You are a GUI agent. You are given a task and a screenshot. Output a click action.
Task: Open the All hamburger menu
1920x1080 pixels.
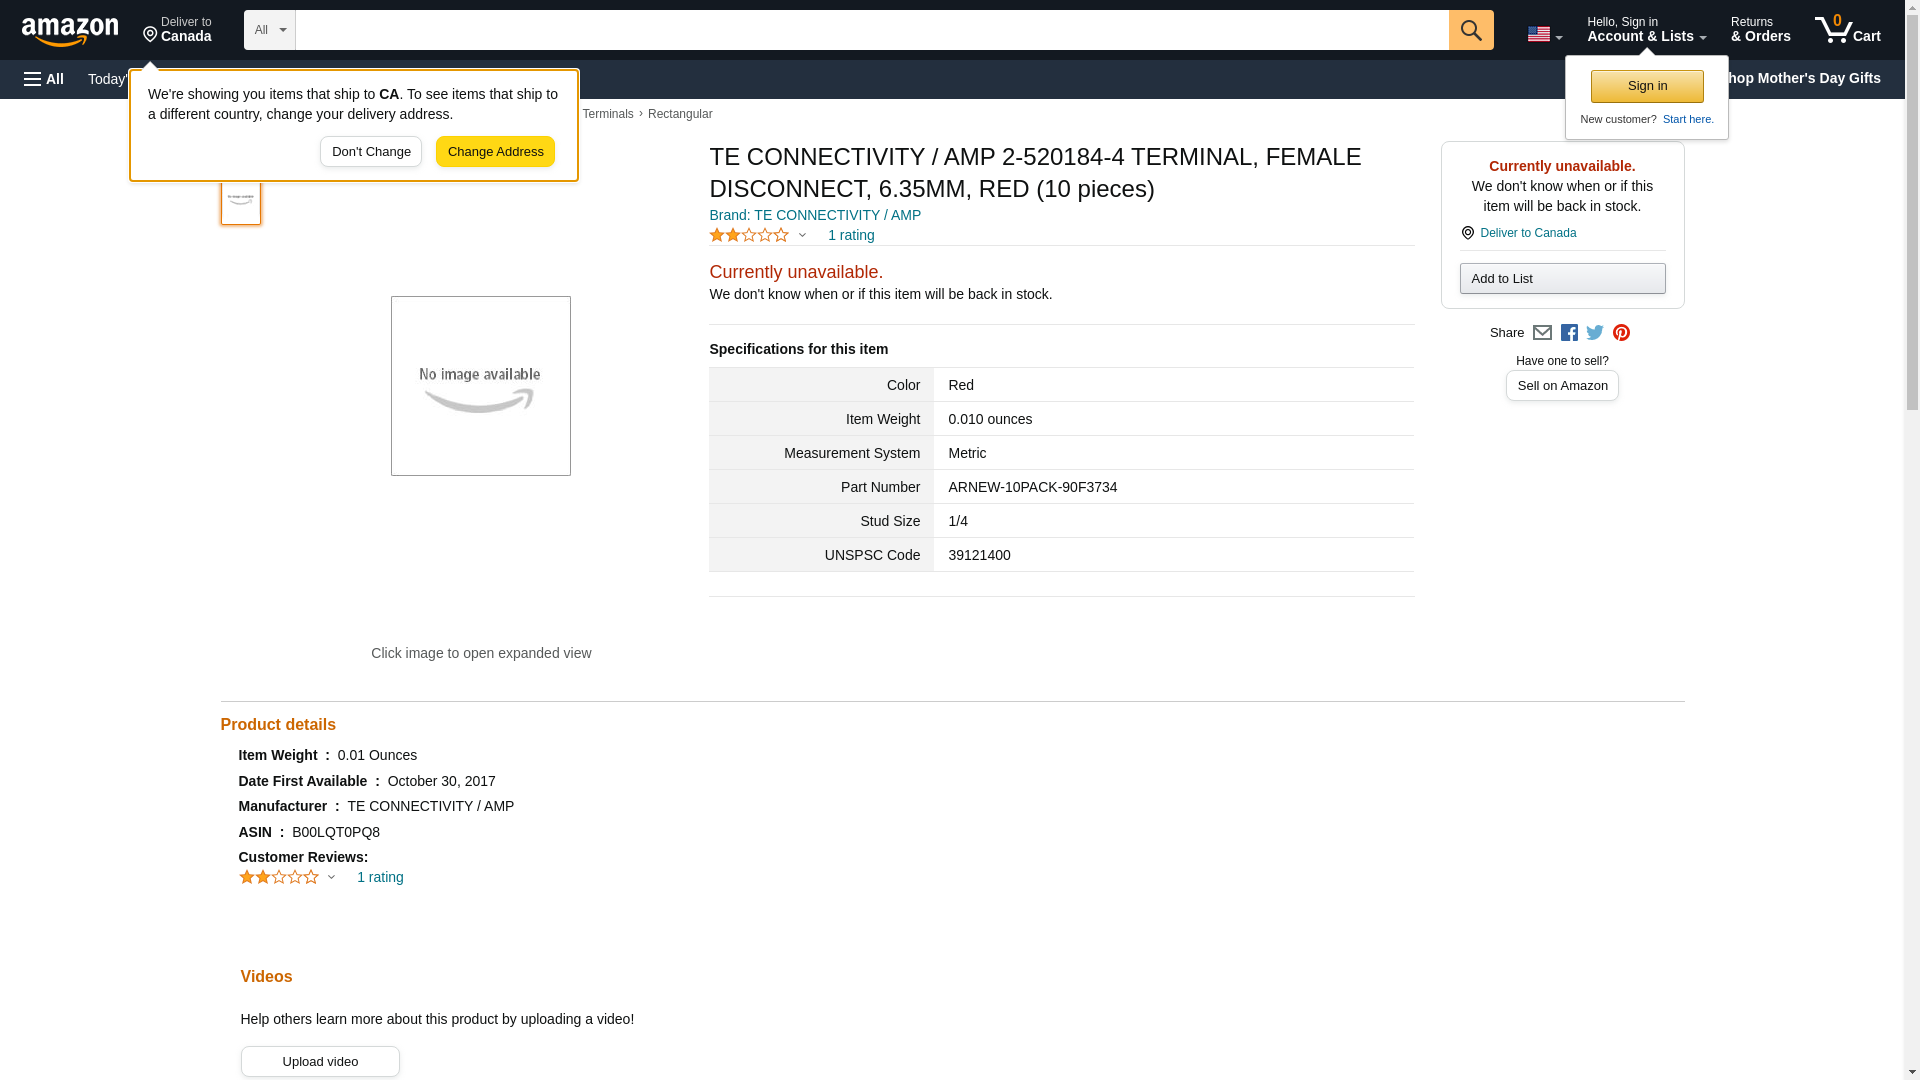[x=44, y=79]
